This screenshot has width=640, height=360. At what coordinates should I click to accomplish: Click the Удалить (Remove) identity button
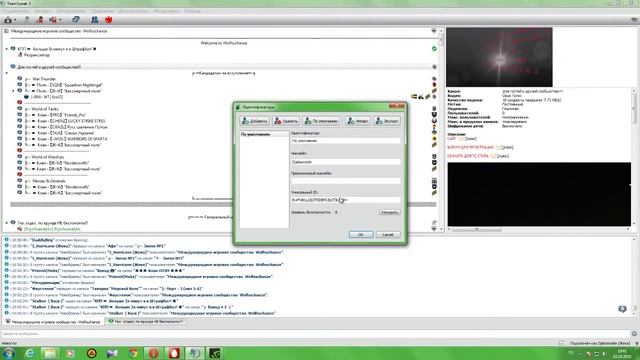click(x=286, y=121)
